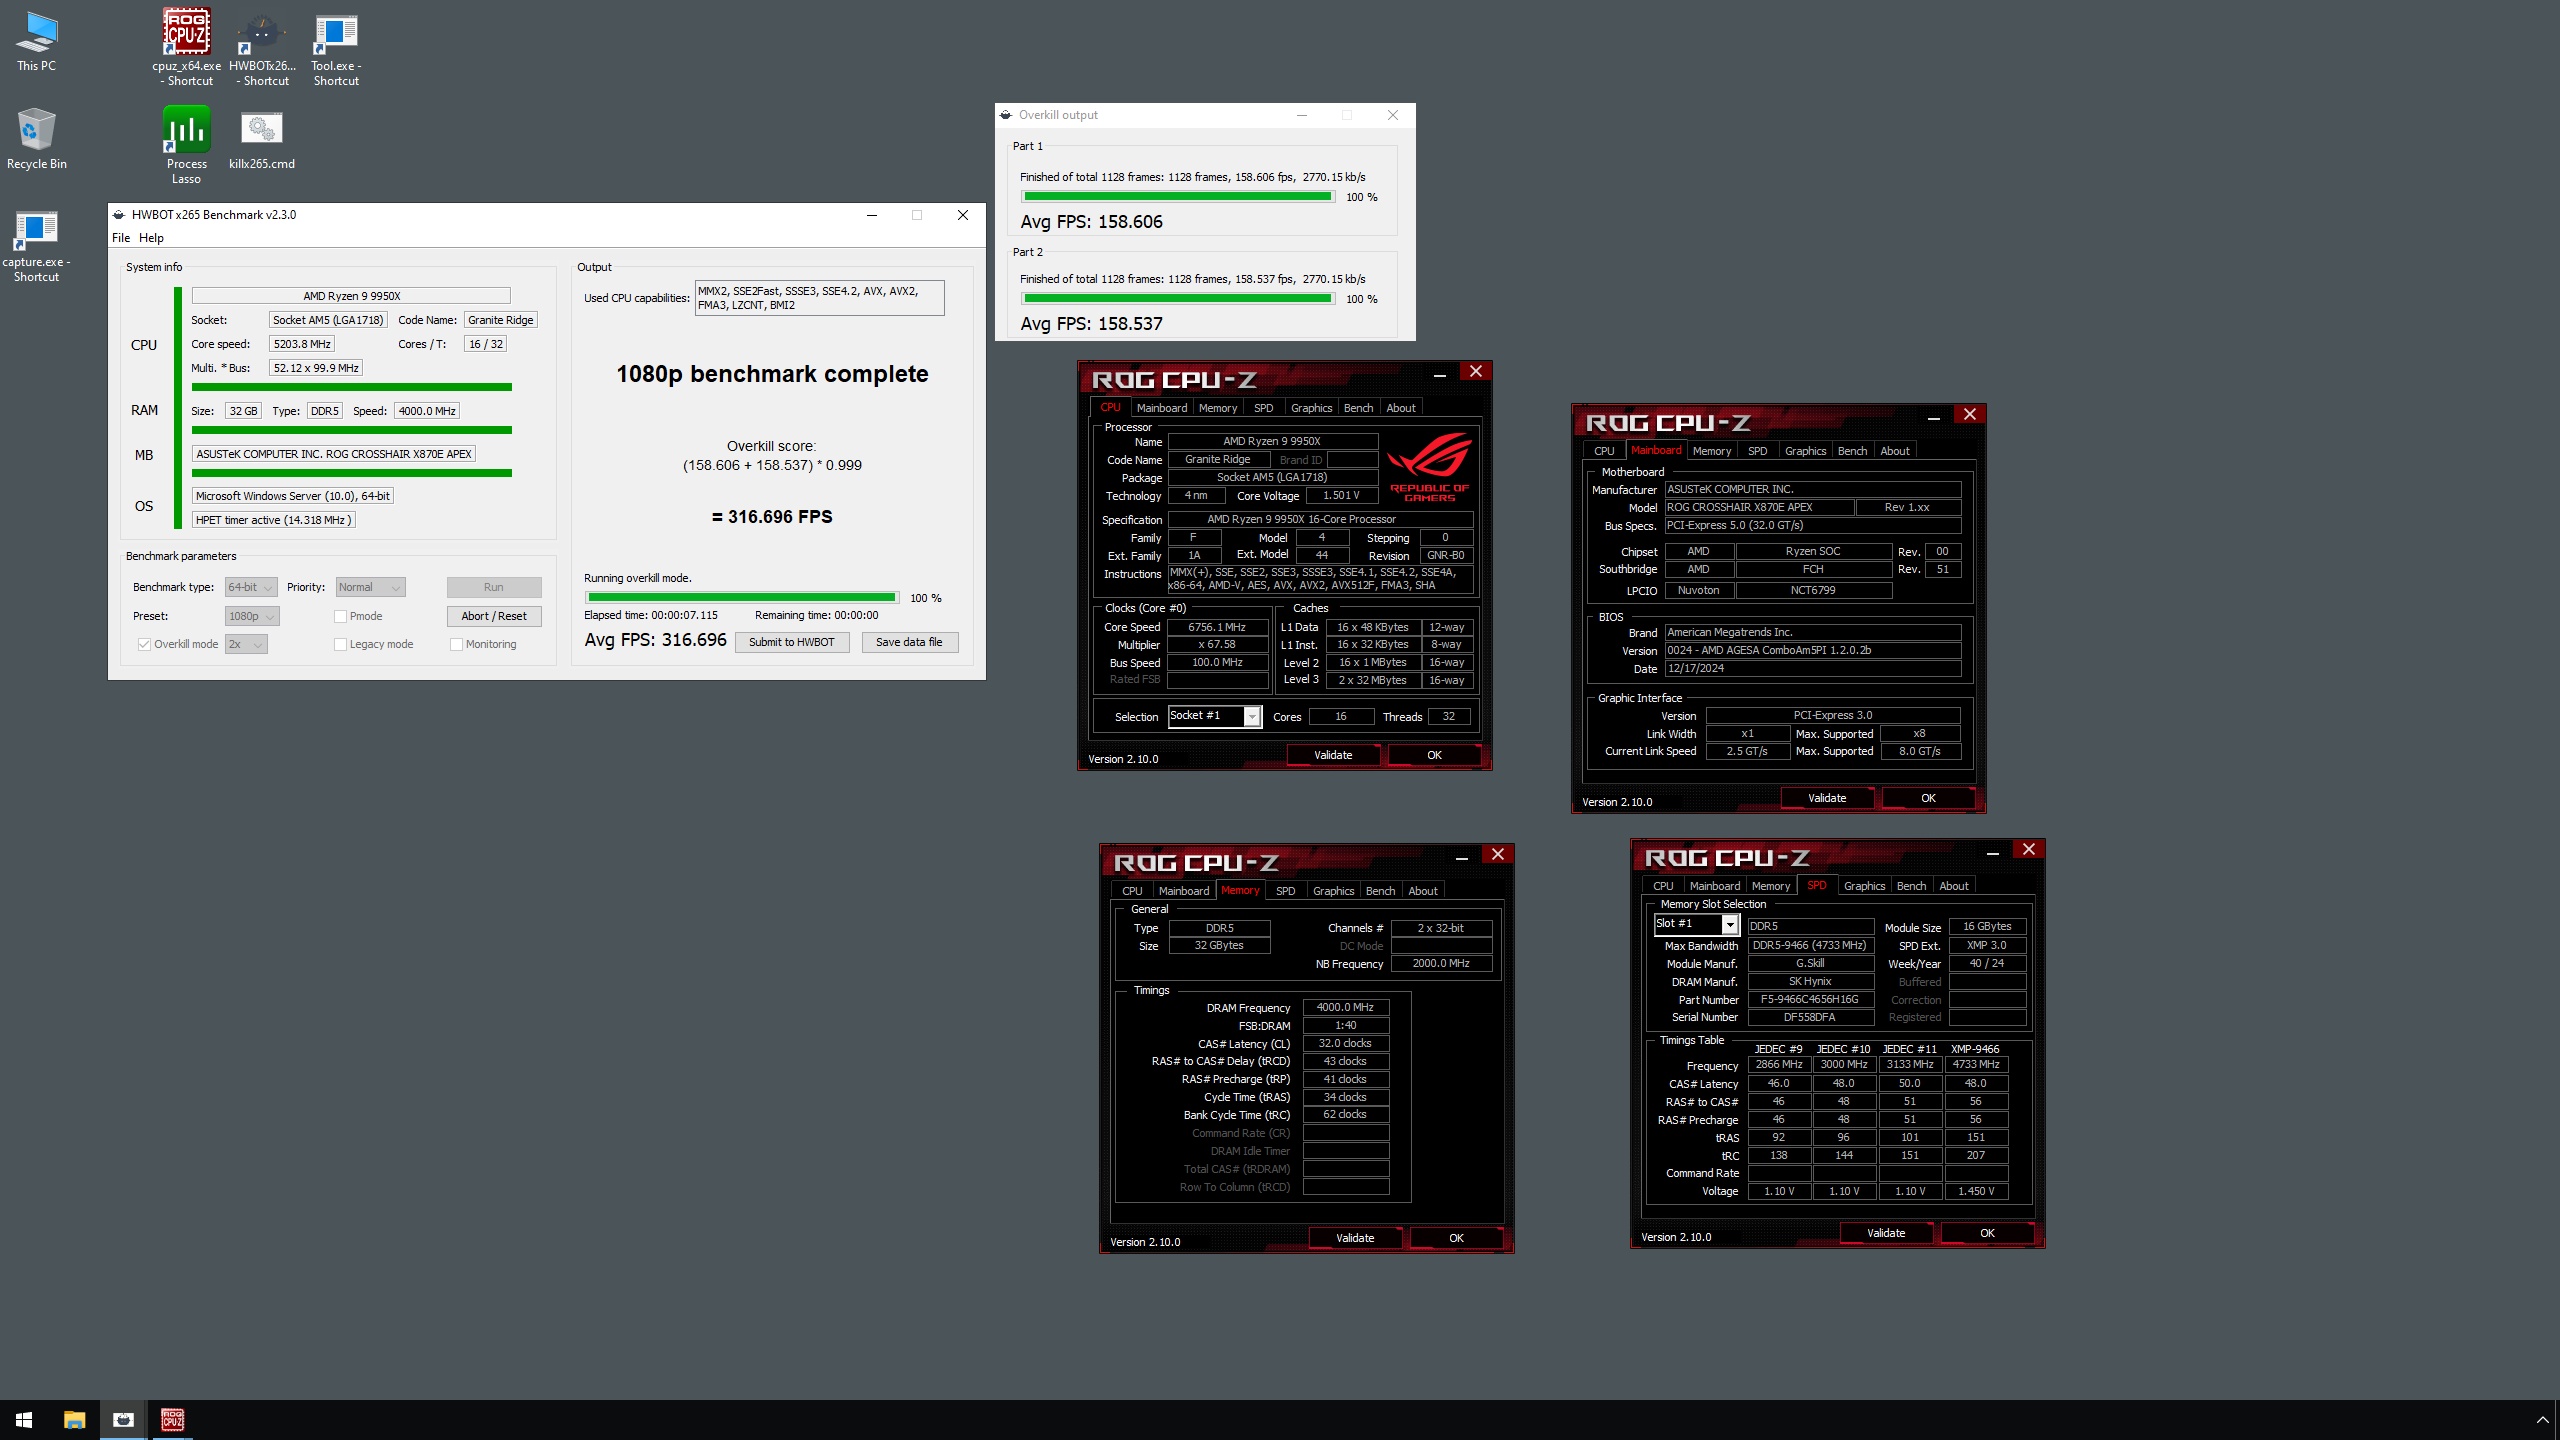This screenshot has width=2560, height=1440.
Task: Open Preset 1080p dropdown
Action: click(x=252, y=616)
